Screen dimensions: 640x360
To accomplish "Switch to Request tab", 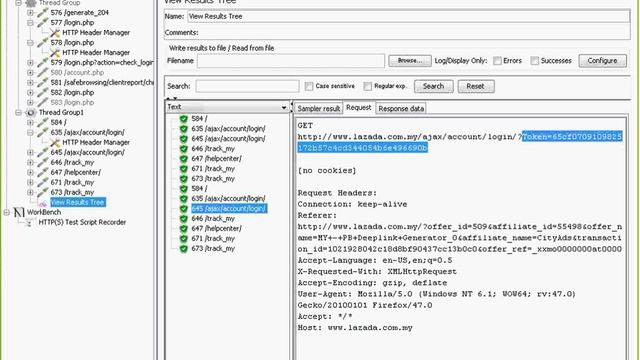I will (359, 107).
